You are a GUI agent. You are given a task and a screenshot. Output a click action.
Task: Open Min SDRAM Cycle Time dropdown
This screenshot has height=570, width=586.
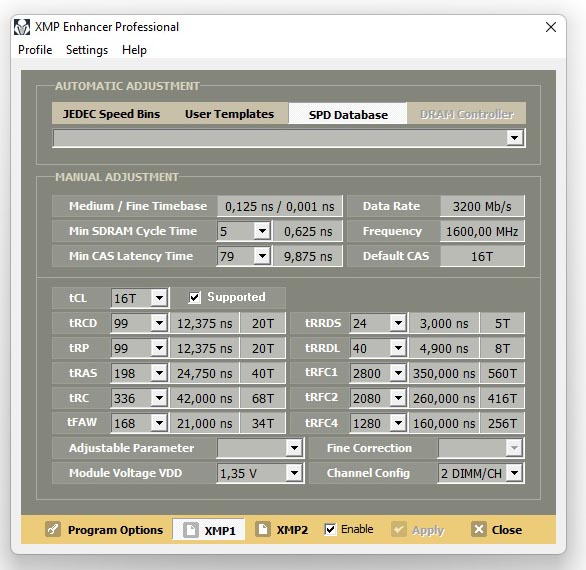click(262, 231)
